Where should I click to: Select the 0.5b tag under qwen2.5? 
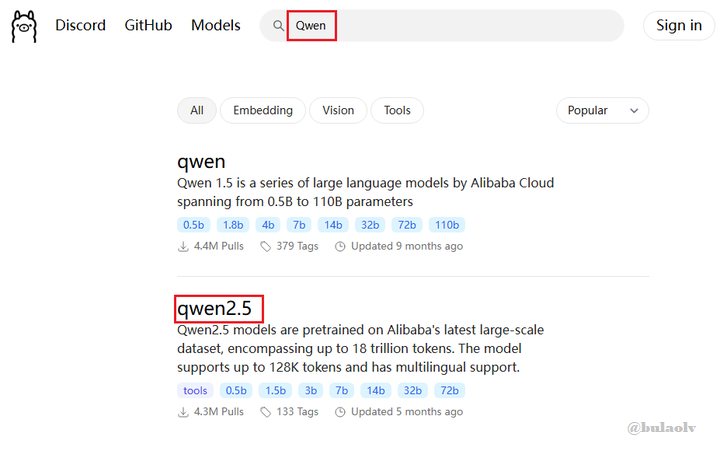tap(236, 391)
